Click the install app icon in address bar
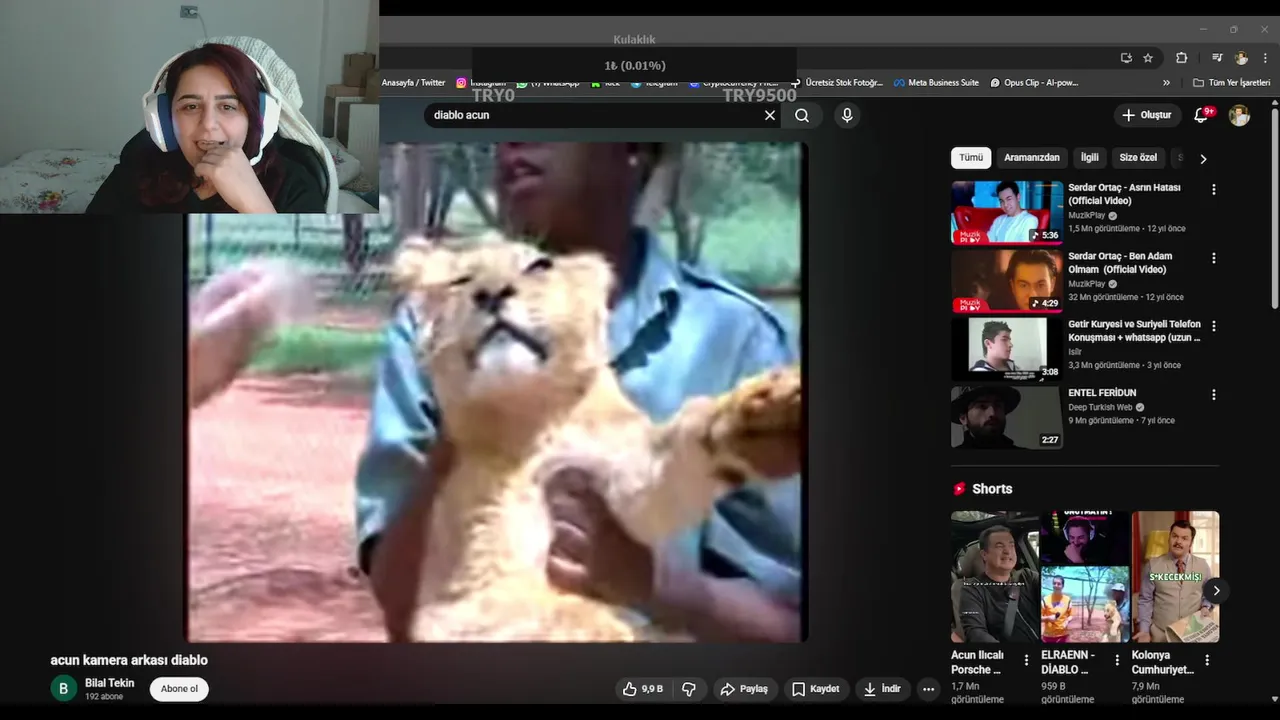The image size is (1280, 720). pyautogui.click(x=1126, y=58)
